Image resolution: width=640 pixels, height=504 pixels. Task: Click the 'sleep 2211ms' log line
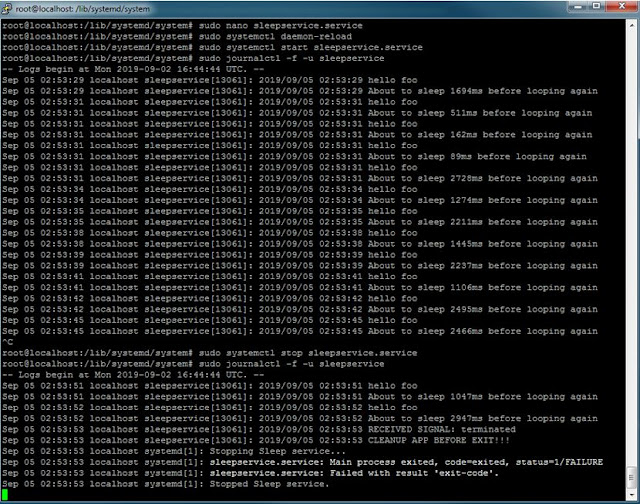click(300, 222)
